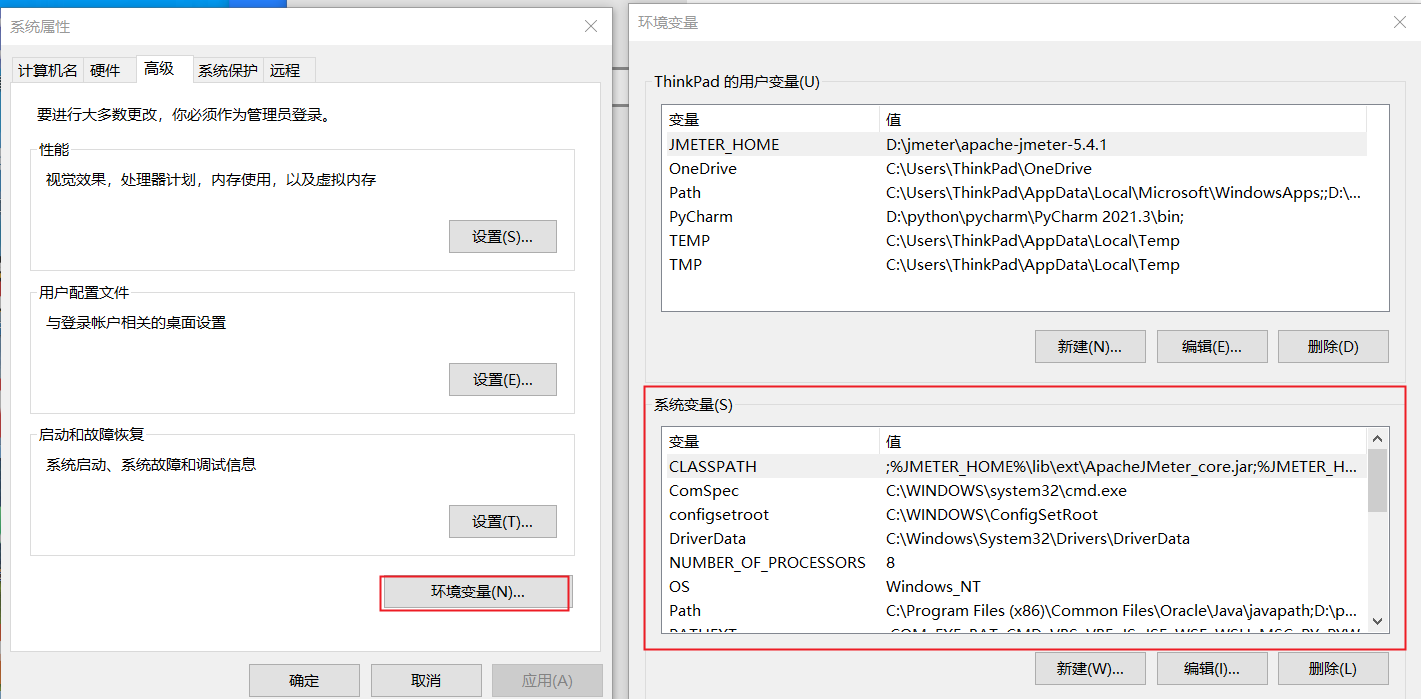The width and height of the screenshot is (1421, 699).
Task: Click value C:\Users\ThinkPad\OneDrive
Action: pyautogui.click(x=989, y=168)
